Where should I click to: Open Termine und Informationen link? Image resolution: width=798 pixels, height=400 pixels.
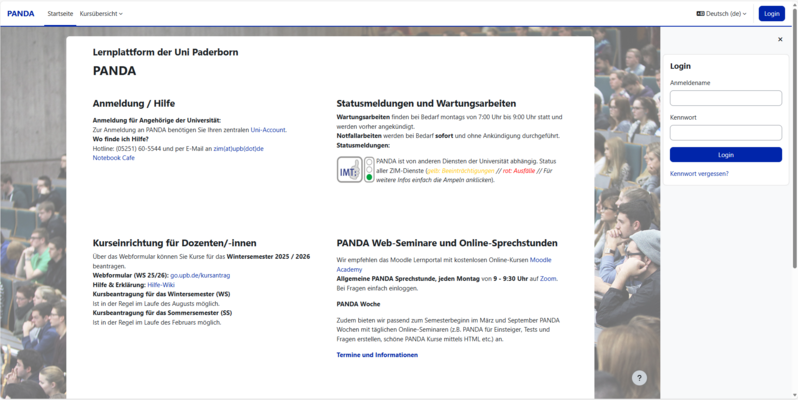pyautogui.click(x=377, y=355)
